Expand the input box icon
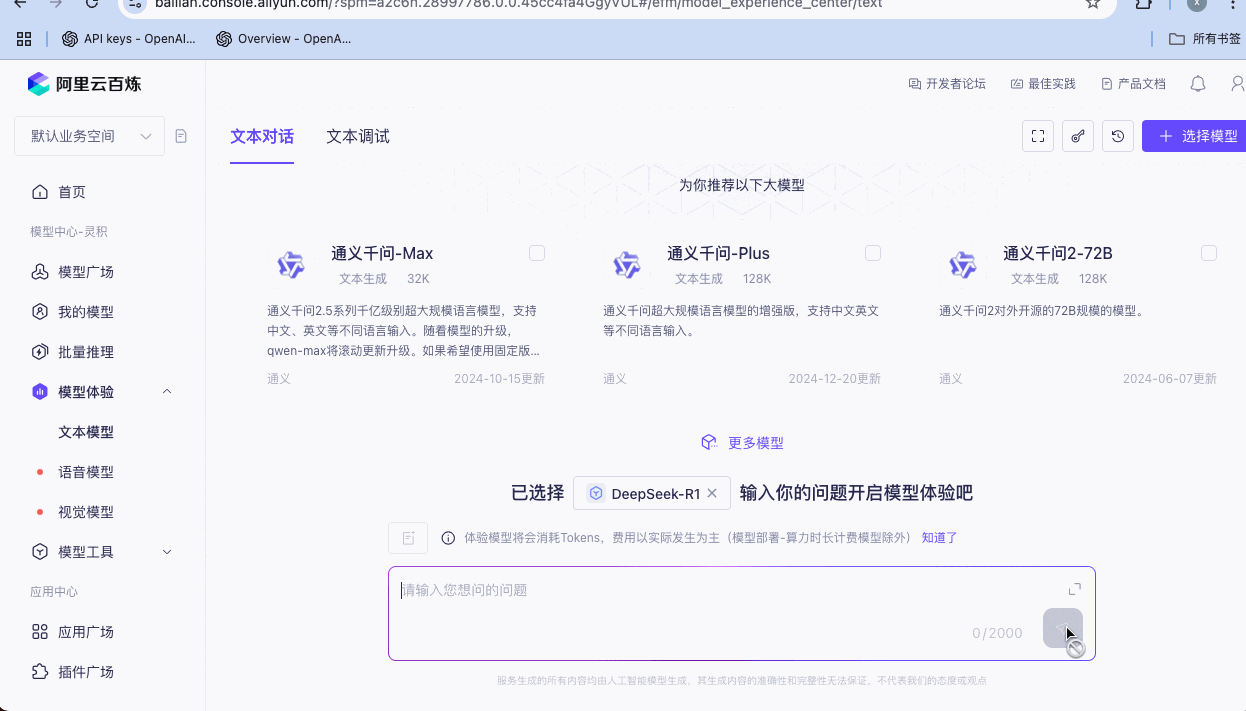 coord(1075,589)
